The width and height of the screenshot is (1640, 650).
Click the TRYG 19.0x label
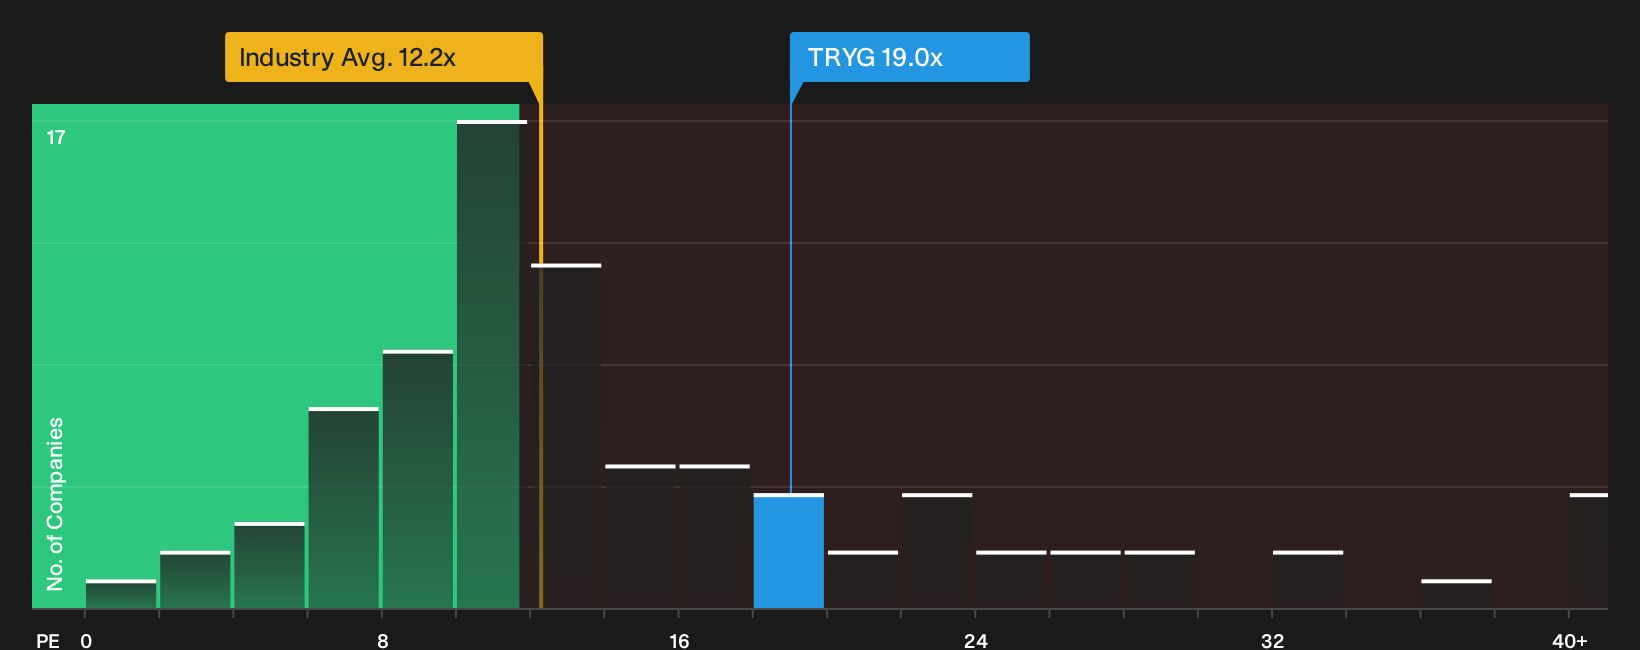click(909, 57)
